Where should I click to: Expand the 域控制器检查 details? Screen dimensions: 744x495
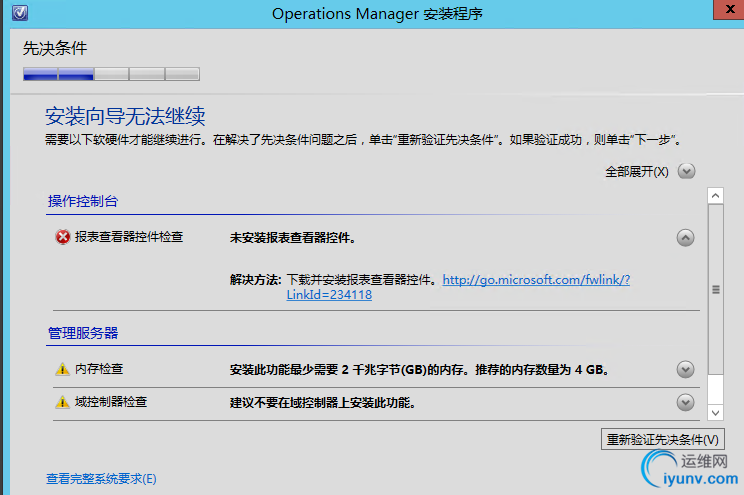[685, 402]
